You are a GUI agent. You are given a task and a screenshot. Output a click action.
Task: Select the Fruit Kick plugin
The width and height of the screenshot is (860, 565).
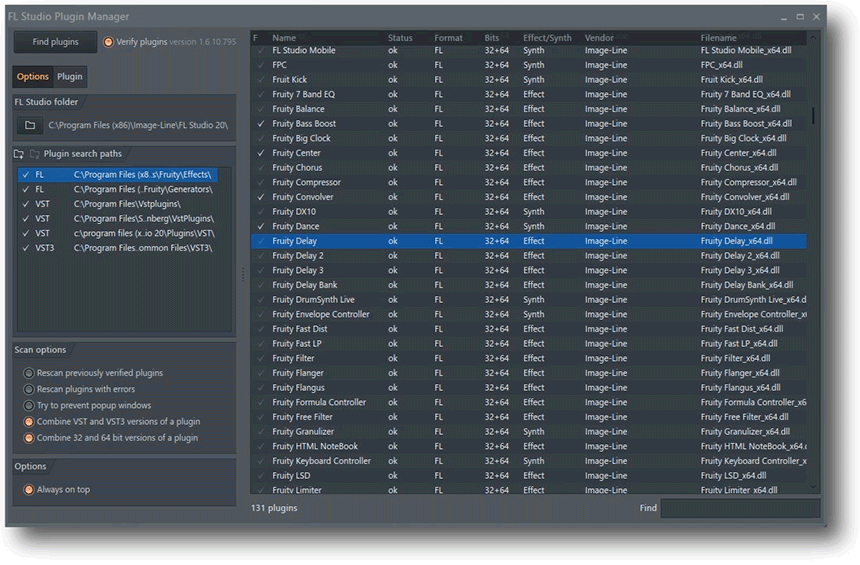tap(529, 80)
